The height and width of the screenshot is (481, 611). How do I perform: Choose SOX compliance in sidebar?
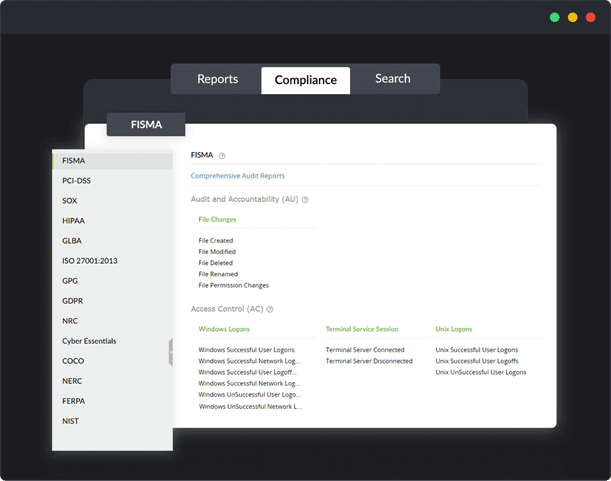click(x=113, y=201)
